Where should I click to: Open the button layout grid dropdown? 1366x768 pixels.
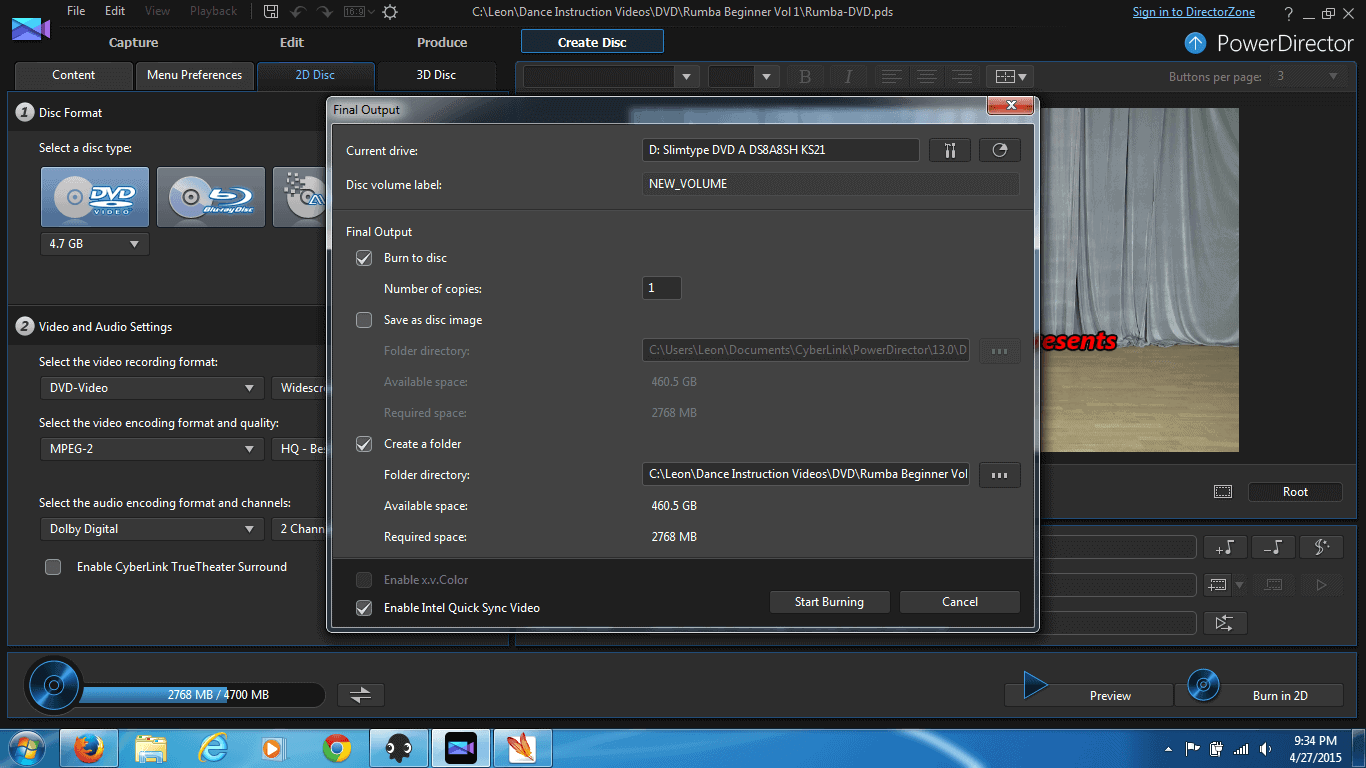tap(1010, 77)
